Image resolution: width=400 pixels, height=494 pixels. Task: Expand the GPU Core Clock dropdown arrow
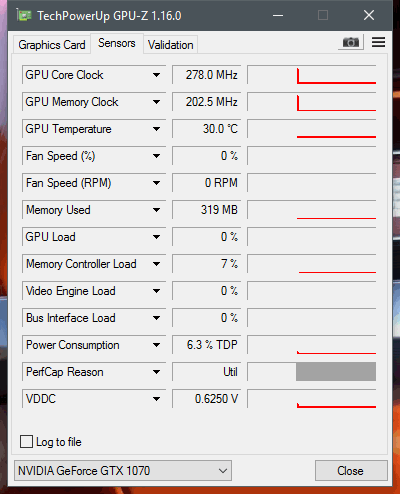click(x=156, y=75)
